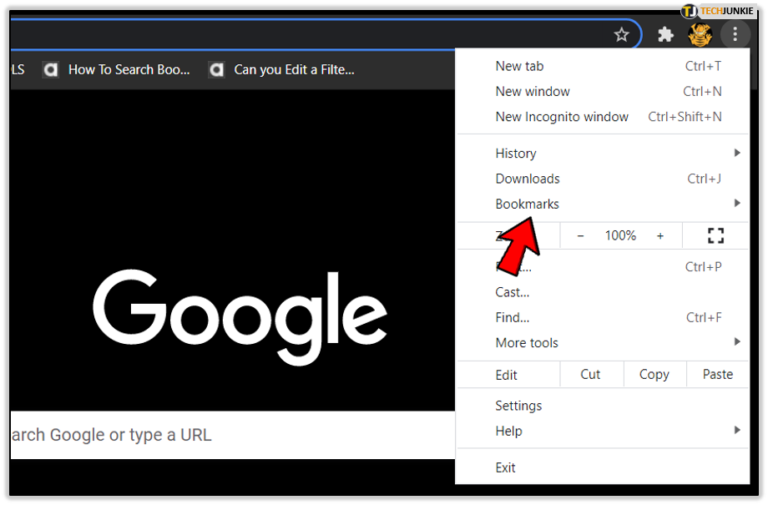Expand the More tools submenu
Viewport: 768px width, 505px height.
point(602,343)
